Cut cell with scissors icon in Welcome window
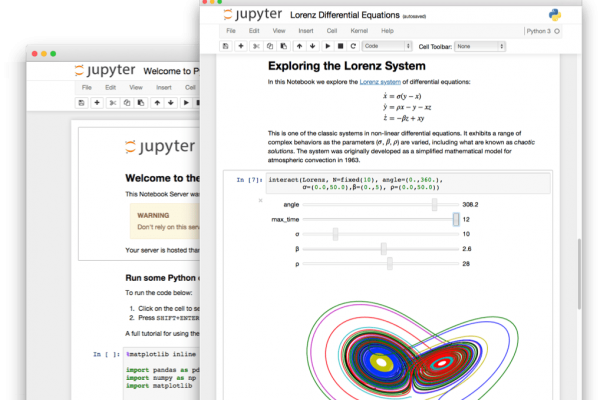The image size is (600, 400). [x=112, y=103]
